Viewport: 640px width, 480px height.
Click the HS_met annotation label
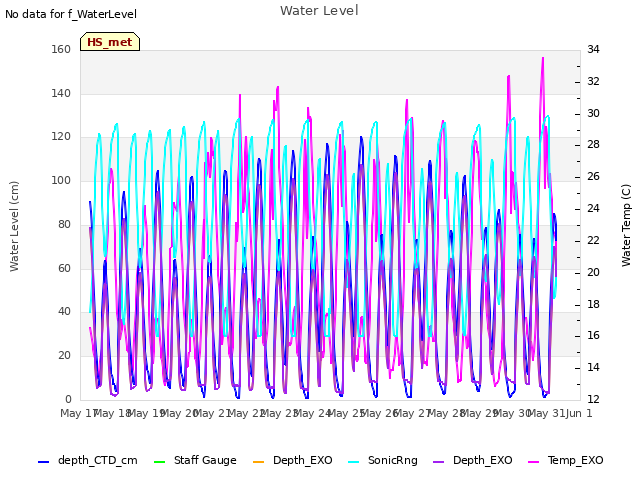[x=110, y=42]
